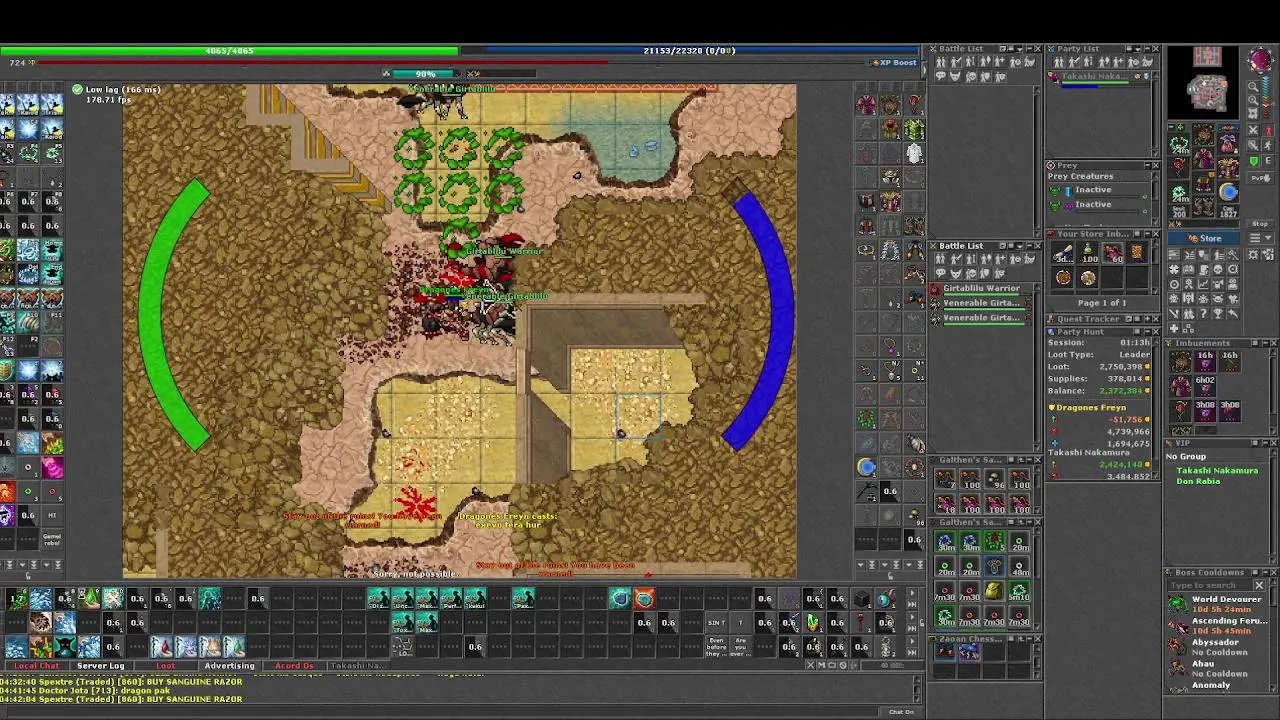Select Don Rabia in VIP list
This screenshot has height=720, width=1280.
(1198, 481)
